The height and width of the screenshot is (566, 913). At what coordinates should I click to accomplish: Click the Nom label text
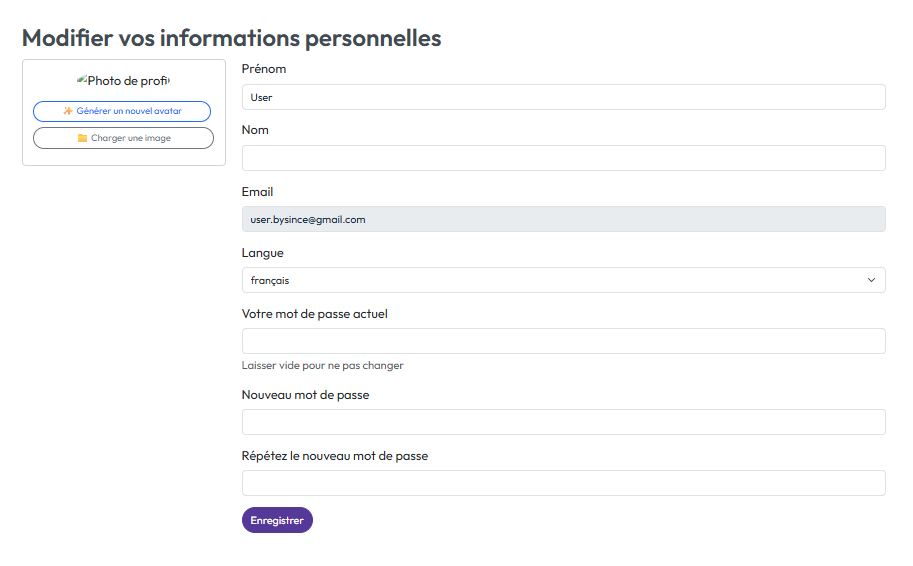255,130
